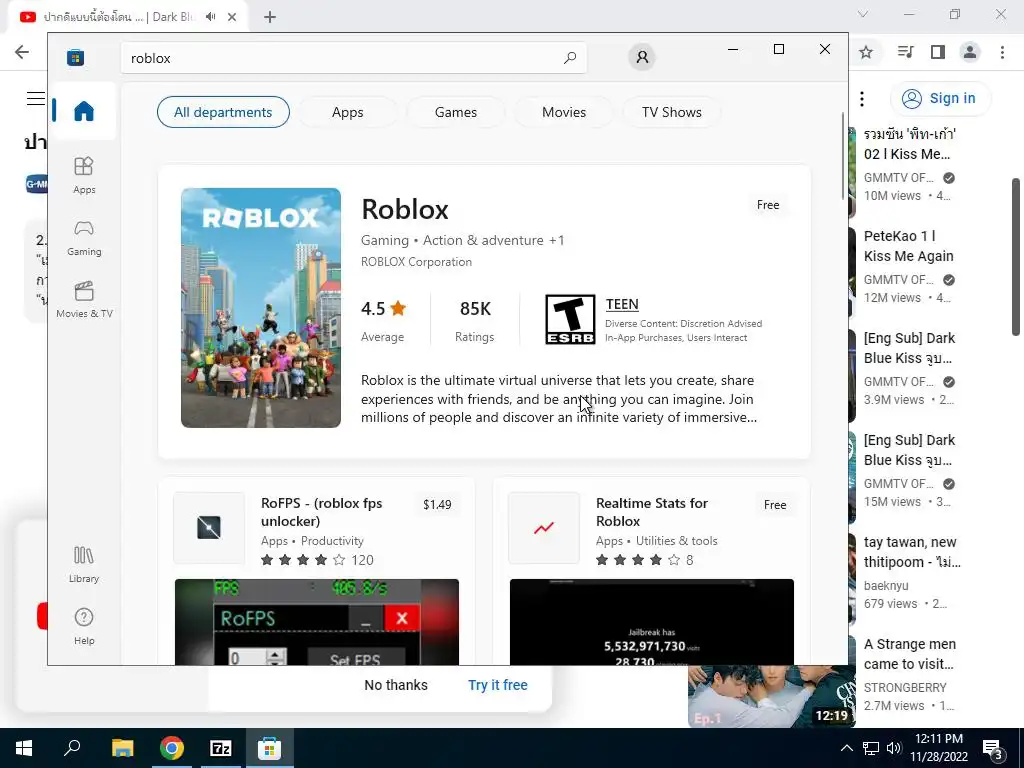Screen dimensions: 1024x768
Task: Go back in Chrome browser
Action: coord(22,52)
